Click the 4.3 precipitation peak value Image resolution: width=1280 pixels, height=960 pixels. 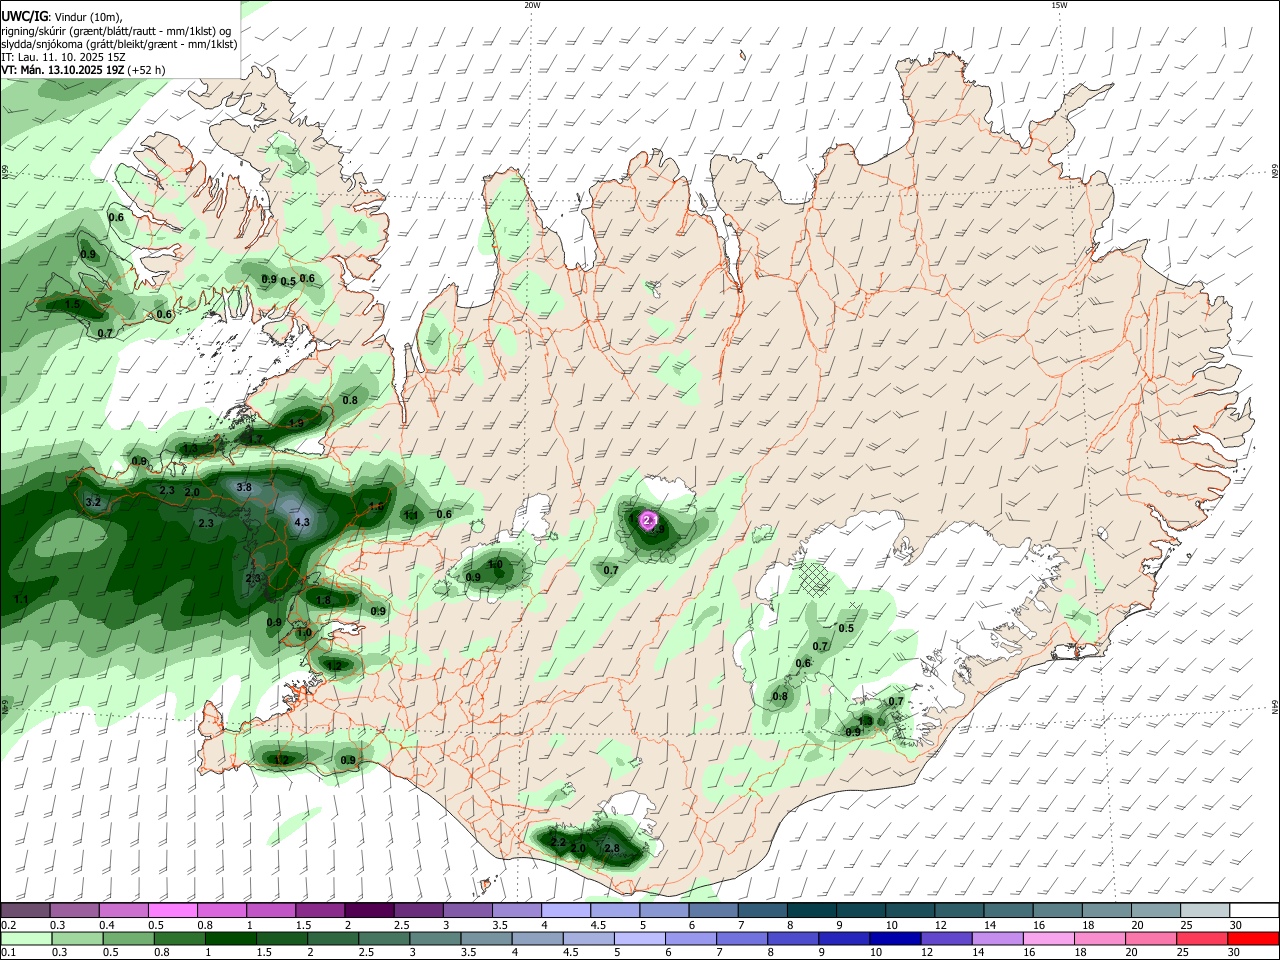(x=302, y=522)
